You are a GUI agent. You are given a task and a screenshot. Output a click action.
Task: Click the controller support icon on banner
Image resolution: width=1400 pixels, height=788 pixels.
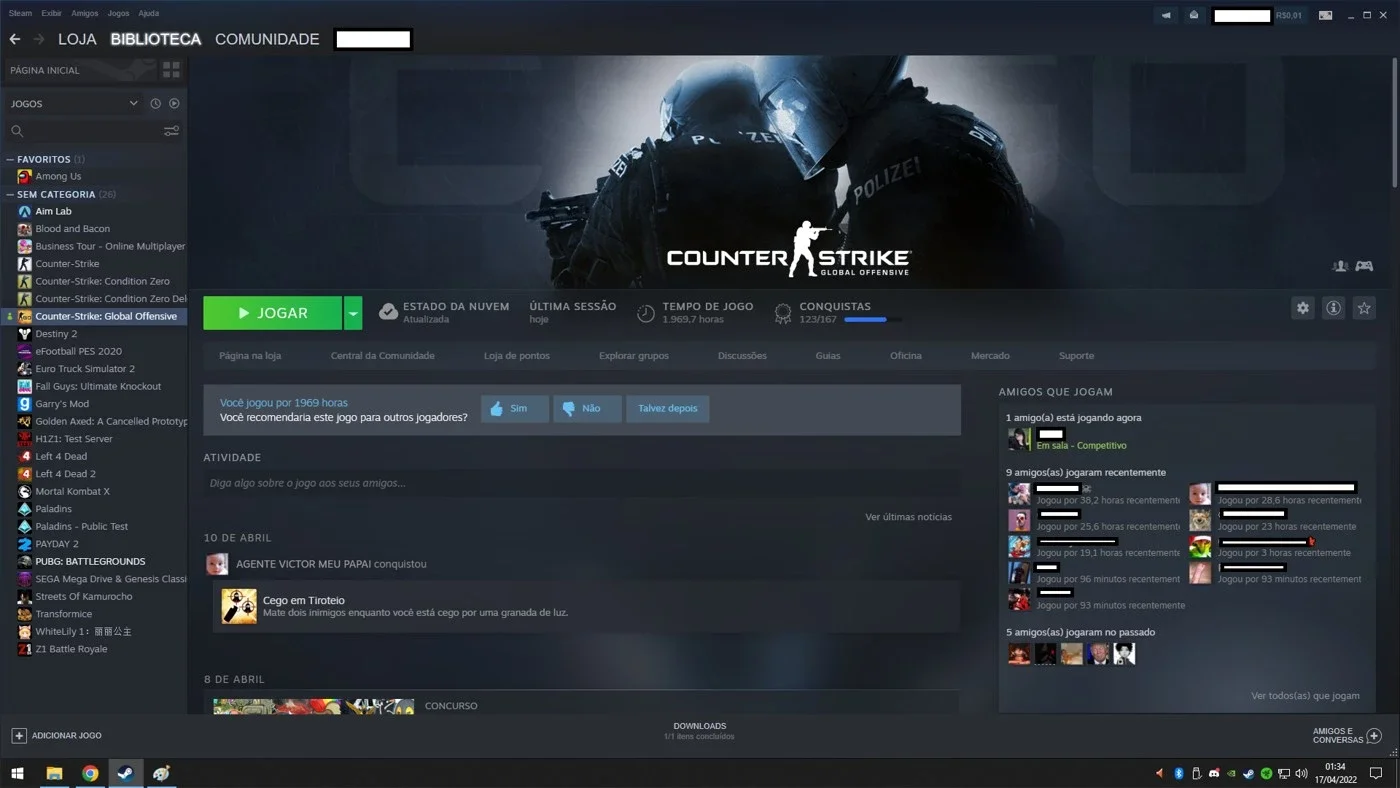pyautogui.click(x=1364, y=266)
